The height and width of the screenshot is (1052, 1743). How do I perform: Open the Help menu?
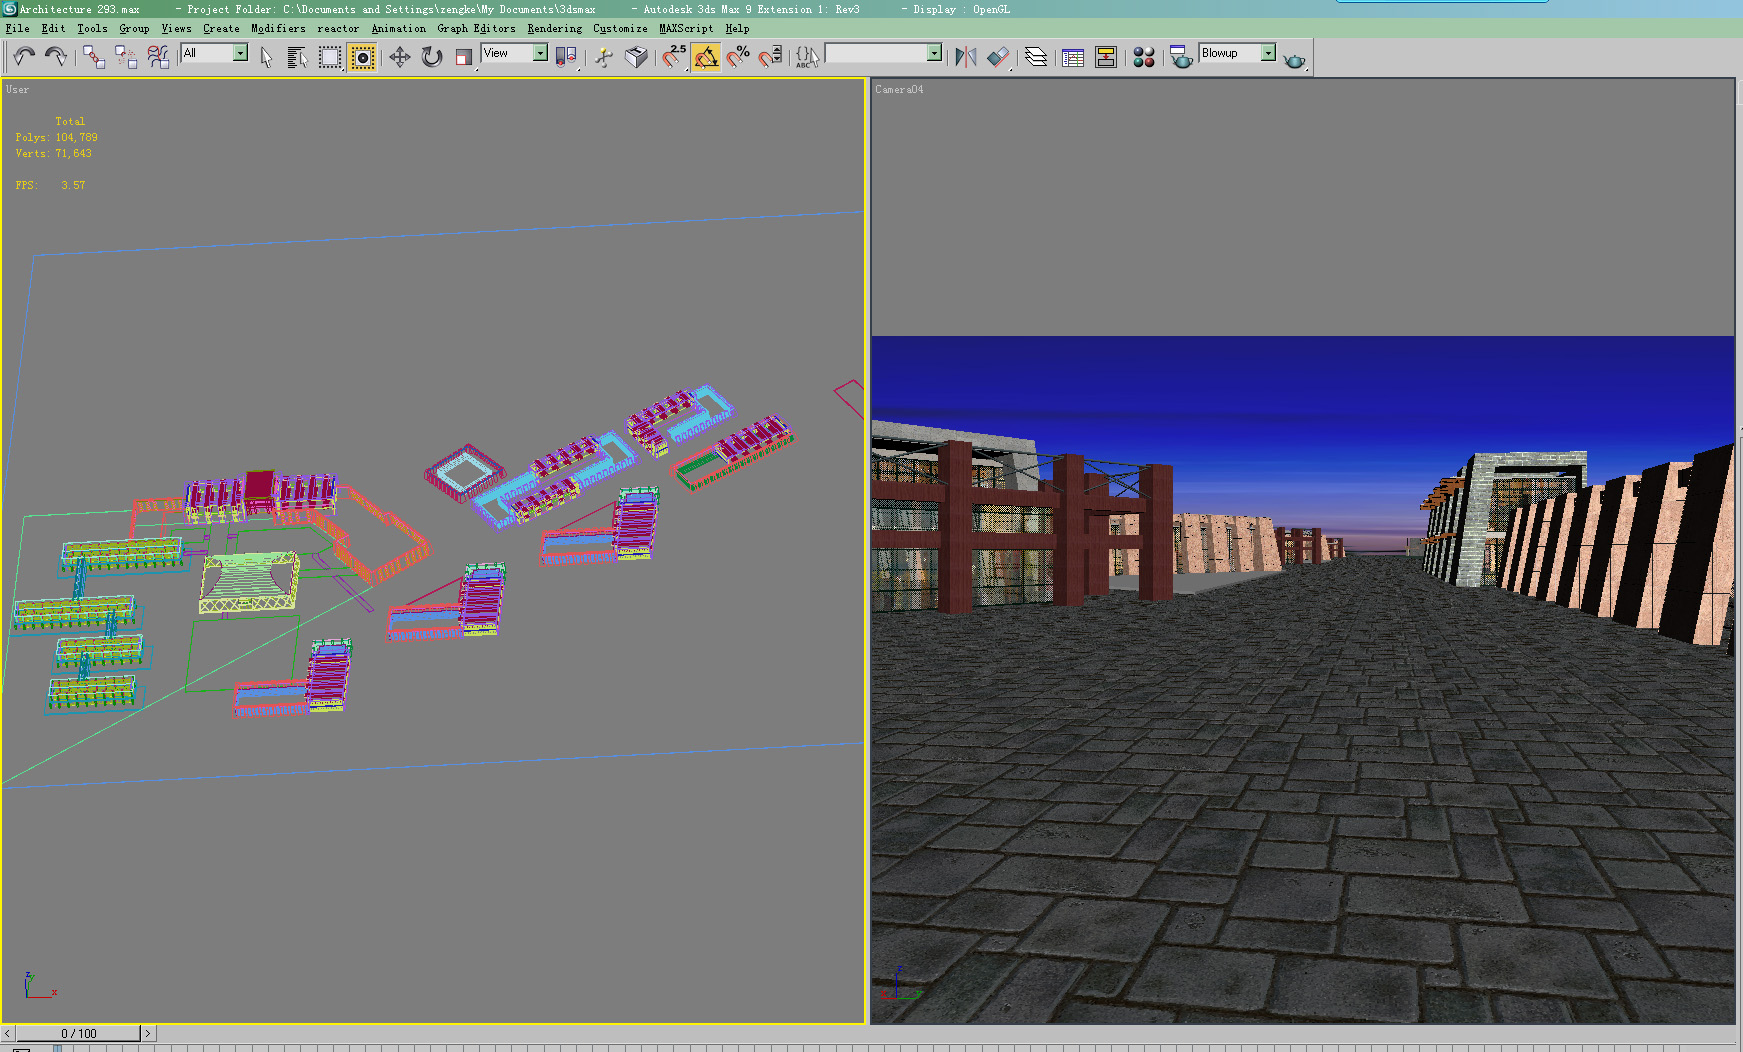tap(737, 28)
